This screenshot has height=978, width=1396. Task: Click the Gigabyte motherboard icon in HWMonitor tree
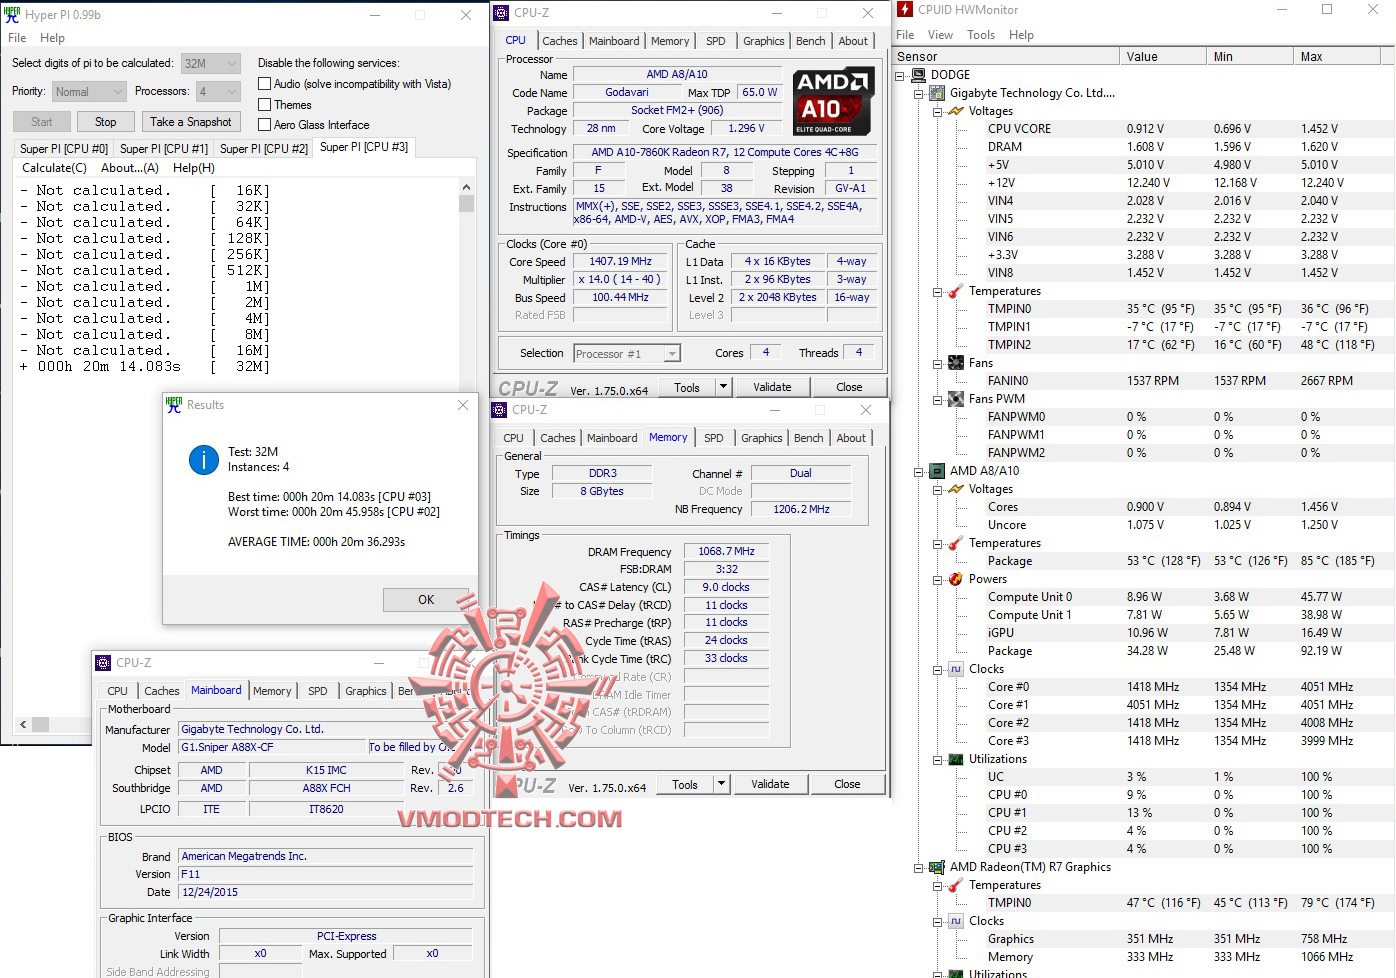[x=937, y=93]
